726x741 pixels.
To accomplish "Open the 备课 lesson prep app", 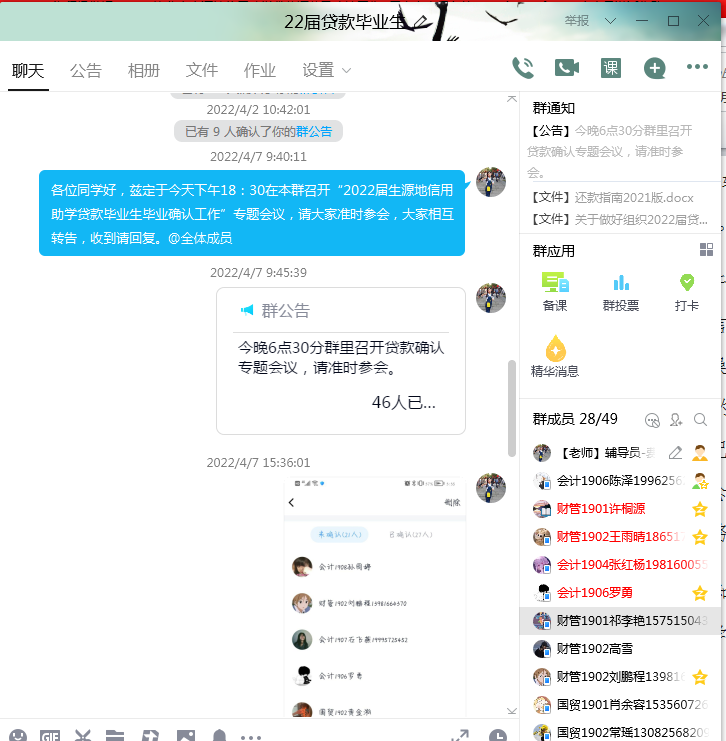I will [554, 293].
